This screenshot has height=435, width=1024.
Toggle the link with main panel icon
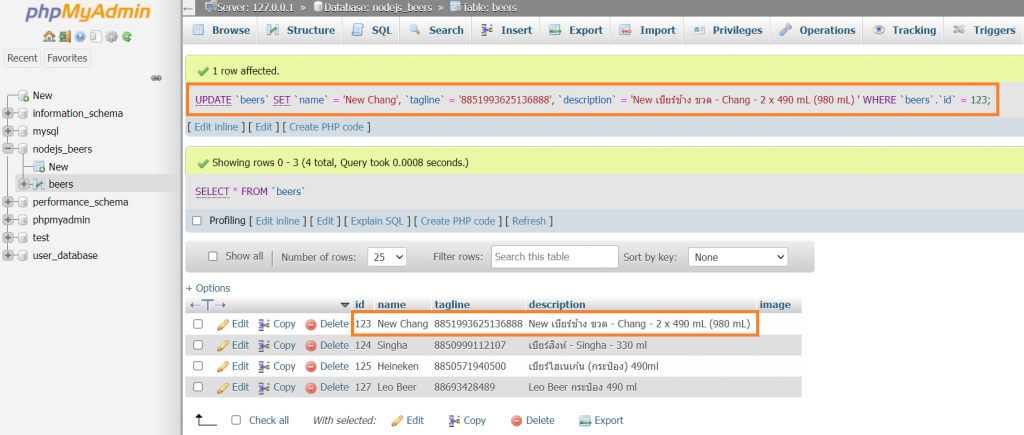[157, 78]
